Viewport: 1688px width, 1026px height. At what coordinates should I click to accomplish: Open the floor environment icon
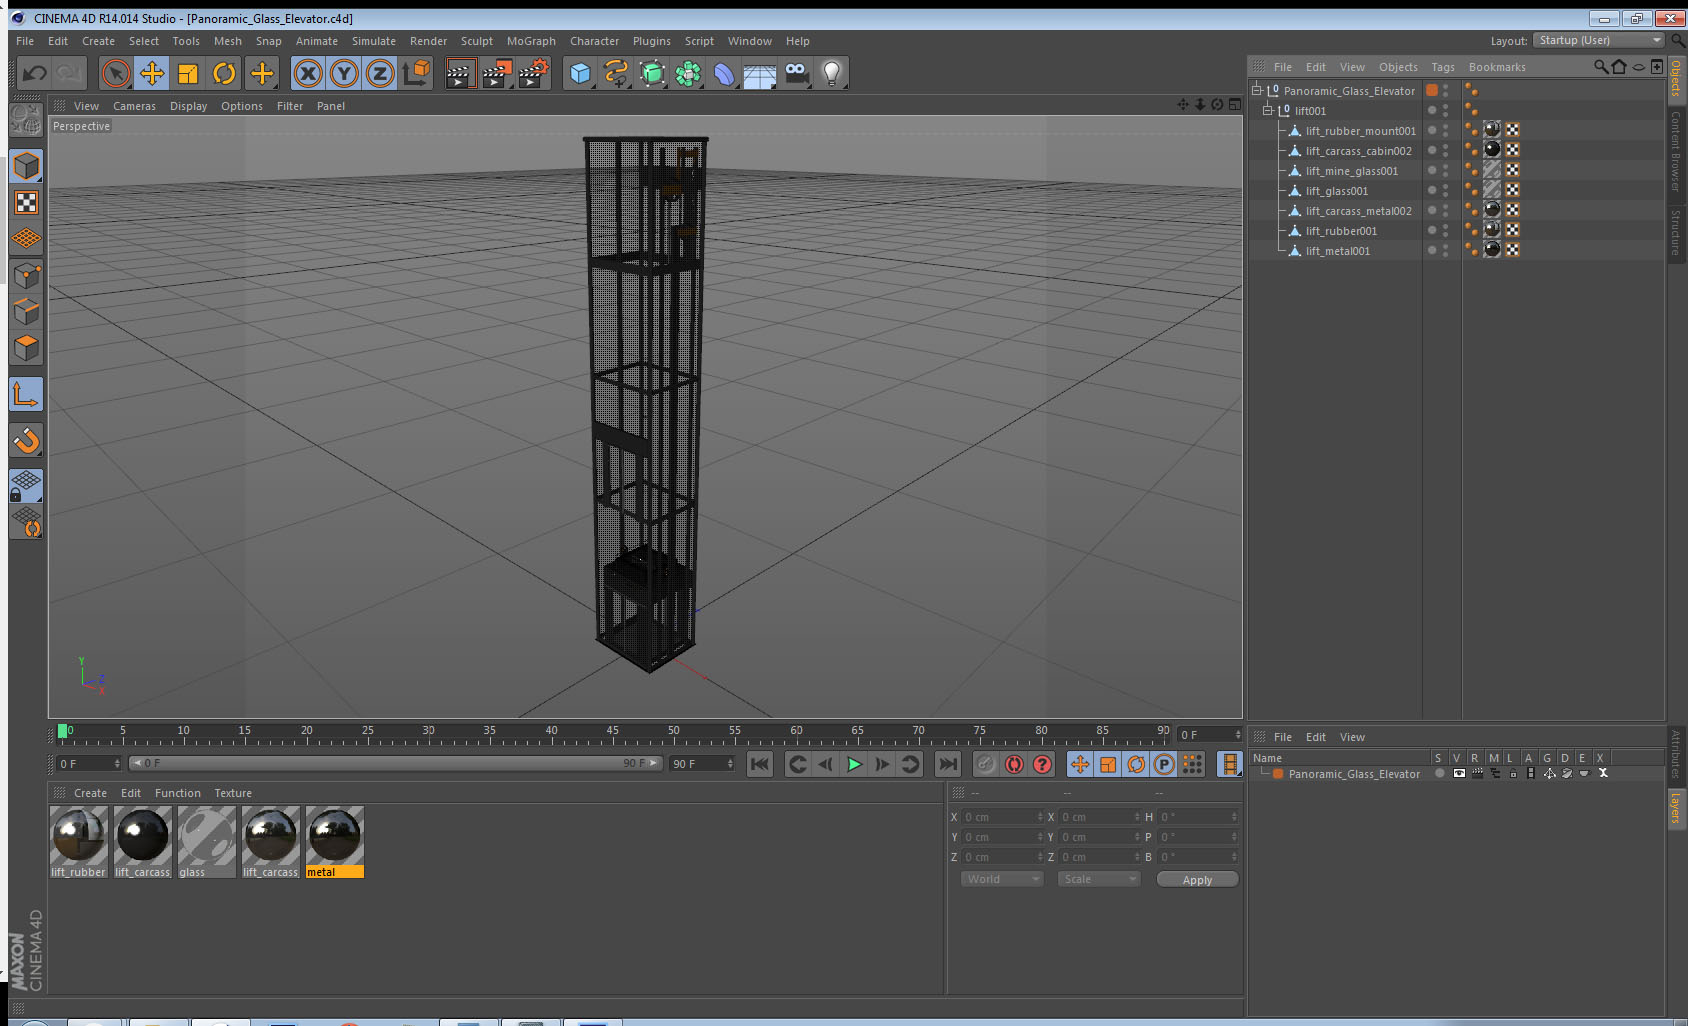point(760,73)
